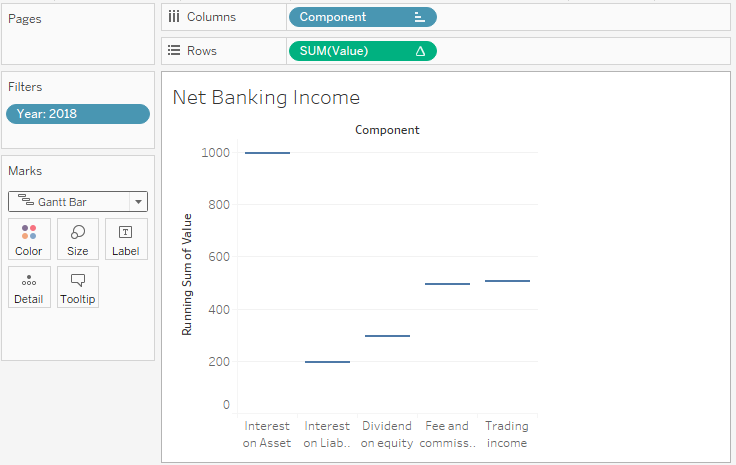Select the Gantt Bar mark type box
The width and height of the screenshot is (736, 465).
(x=78, y=202)
